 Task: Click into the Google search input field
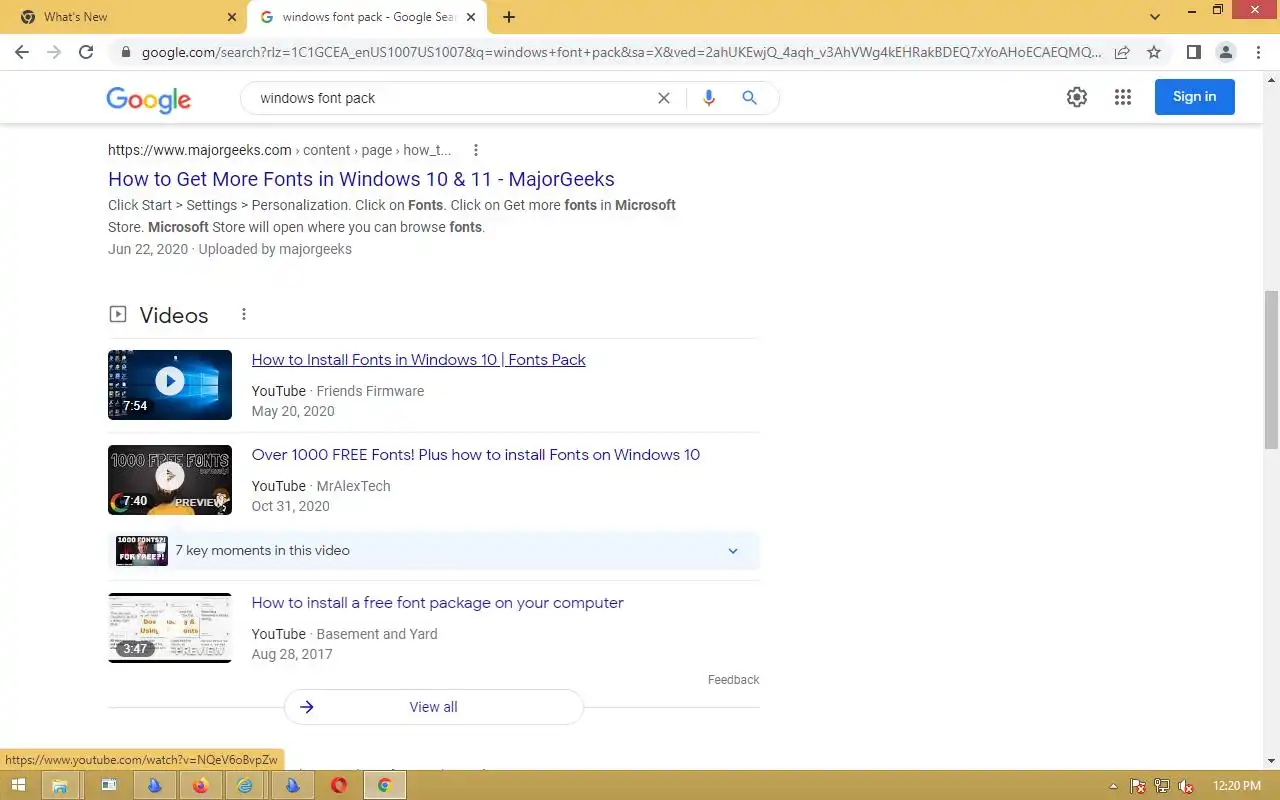click(450, 98)
